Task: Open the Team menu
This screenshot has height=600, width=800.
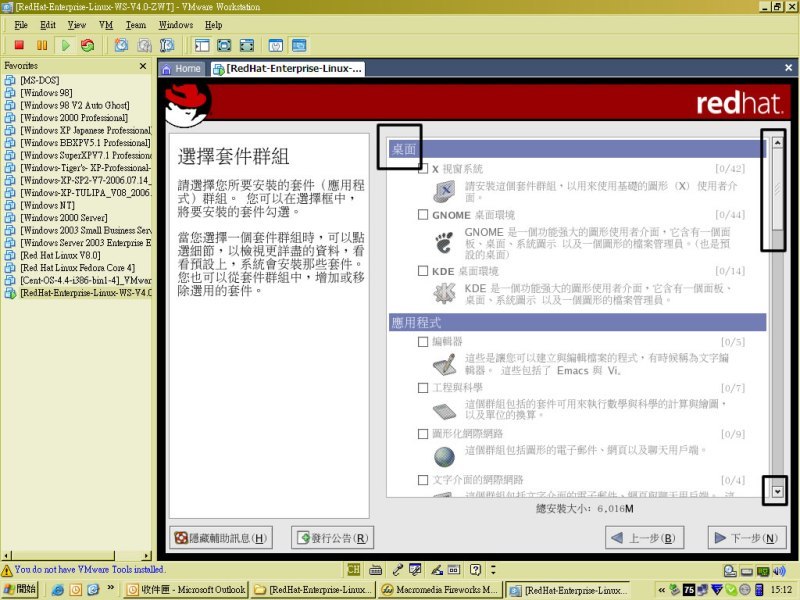Action: pos(136,25)
